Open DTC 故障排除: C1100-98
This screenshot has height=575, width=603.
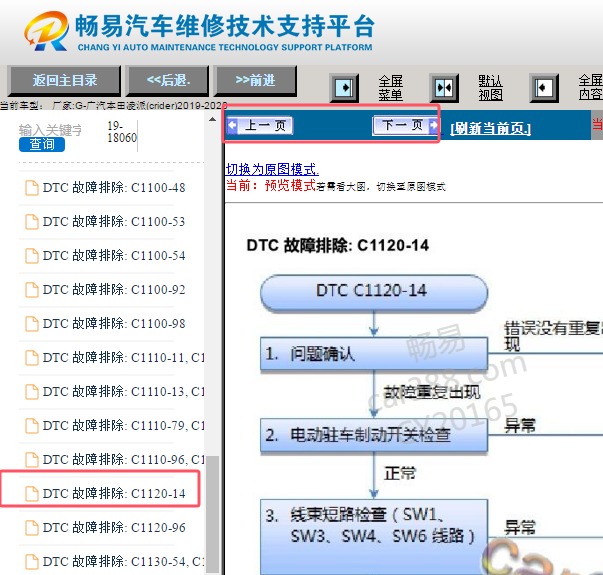click(114, 323)
